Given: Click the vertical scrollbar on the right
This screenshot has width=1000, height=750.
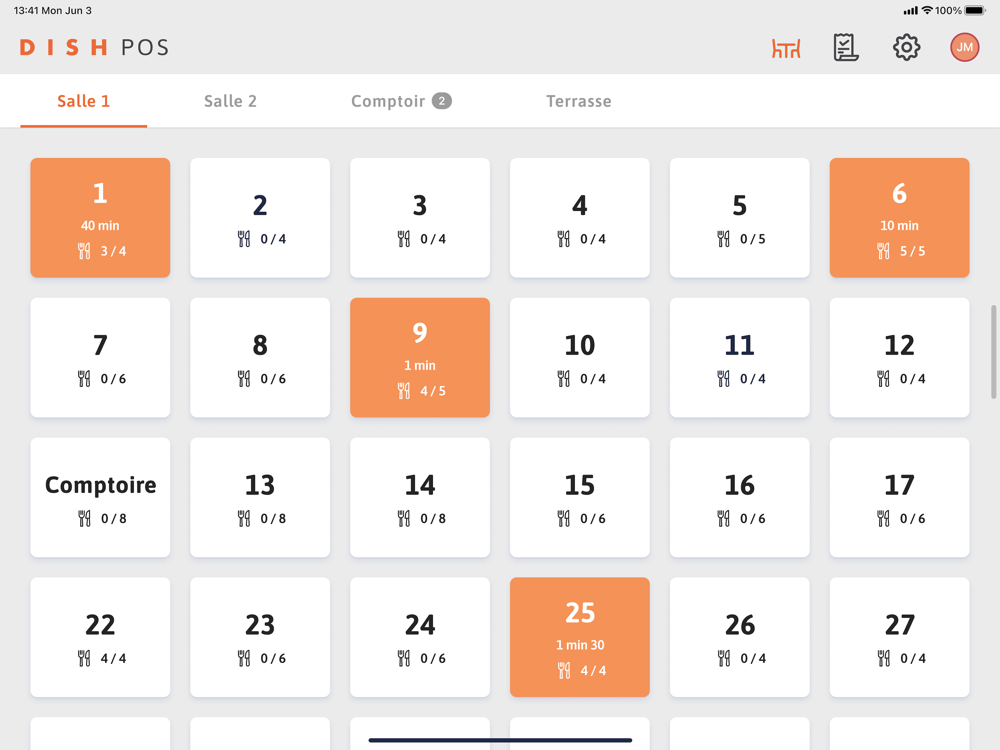Looking at the screenshot, I should coord(993,352).
